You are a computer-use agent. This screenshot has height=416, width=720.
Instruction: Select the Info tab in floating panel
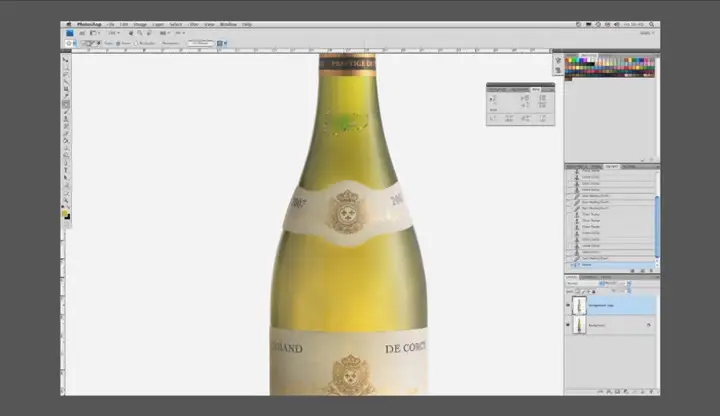click(x=536, y=90)
